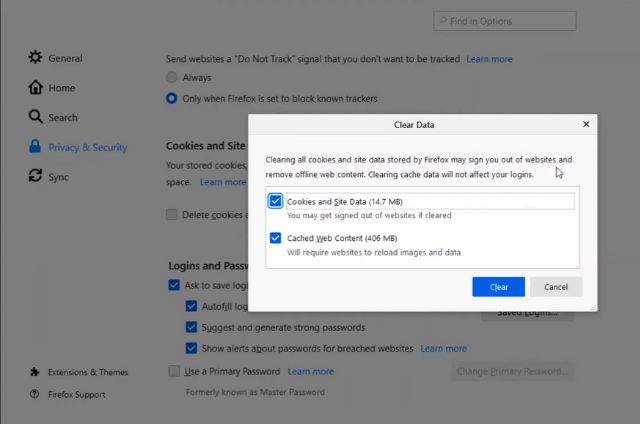Open the Home settings category
This screenshot has width=640, height=424.
point(52,88)
